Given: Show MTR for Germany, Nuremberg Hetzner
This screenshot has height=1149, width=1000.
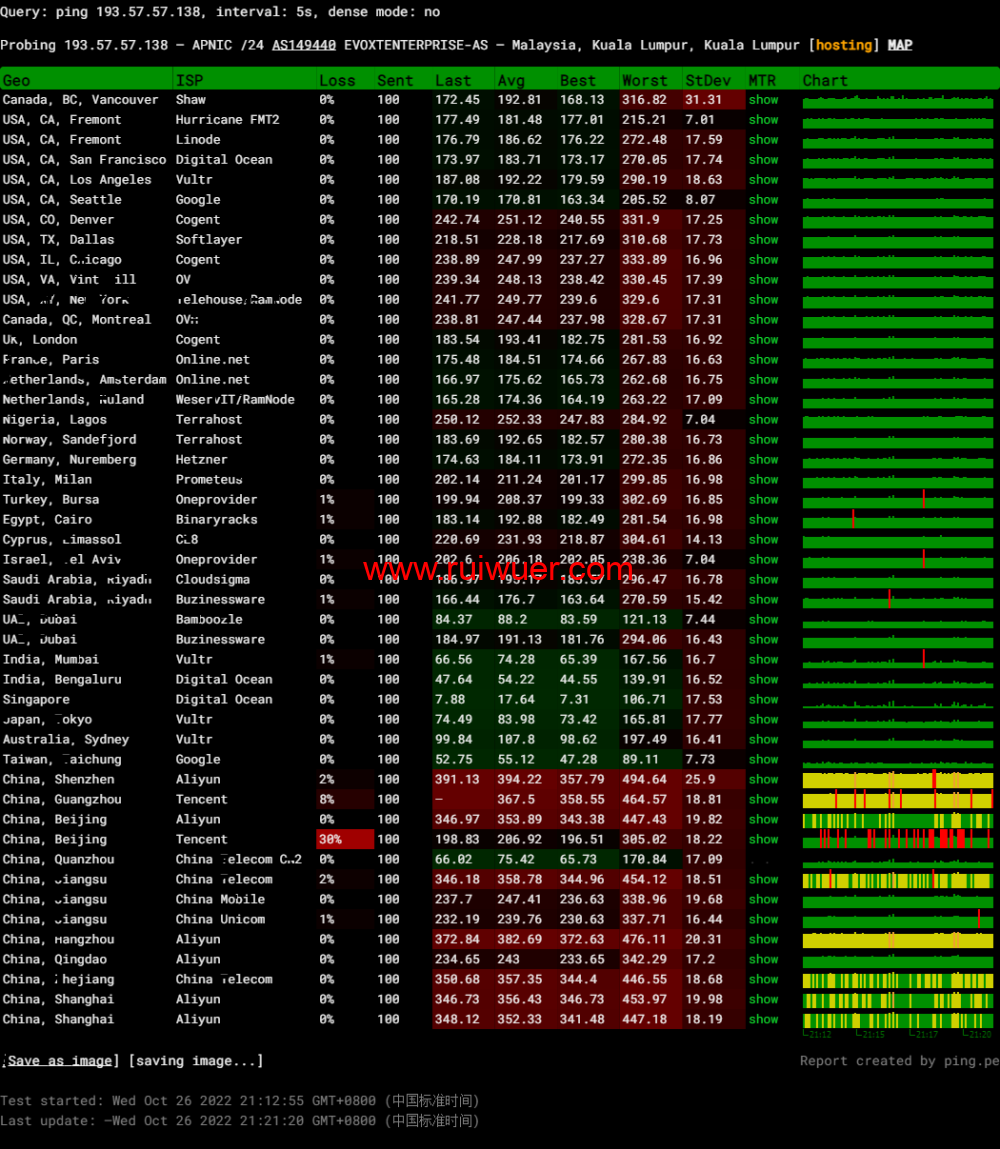Looking at the screenshot, I should 763,460.
